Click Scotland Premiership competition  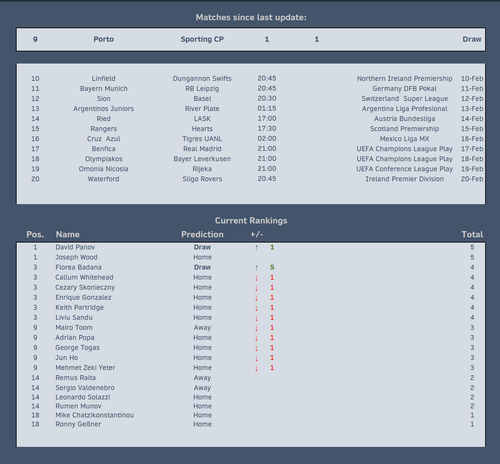(x=404, y=129)
